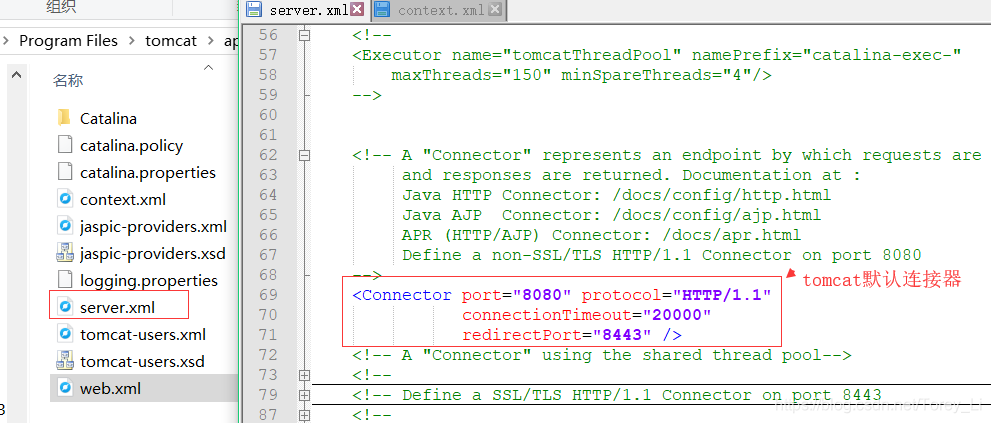Open the chevron dropdown after tomcat
Image resolution: width=991 pixels, height=423 pixels.
click(x=210, y=41)
